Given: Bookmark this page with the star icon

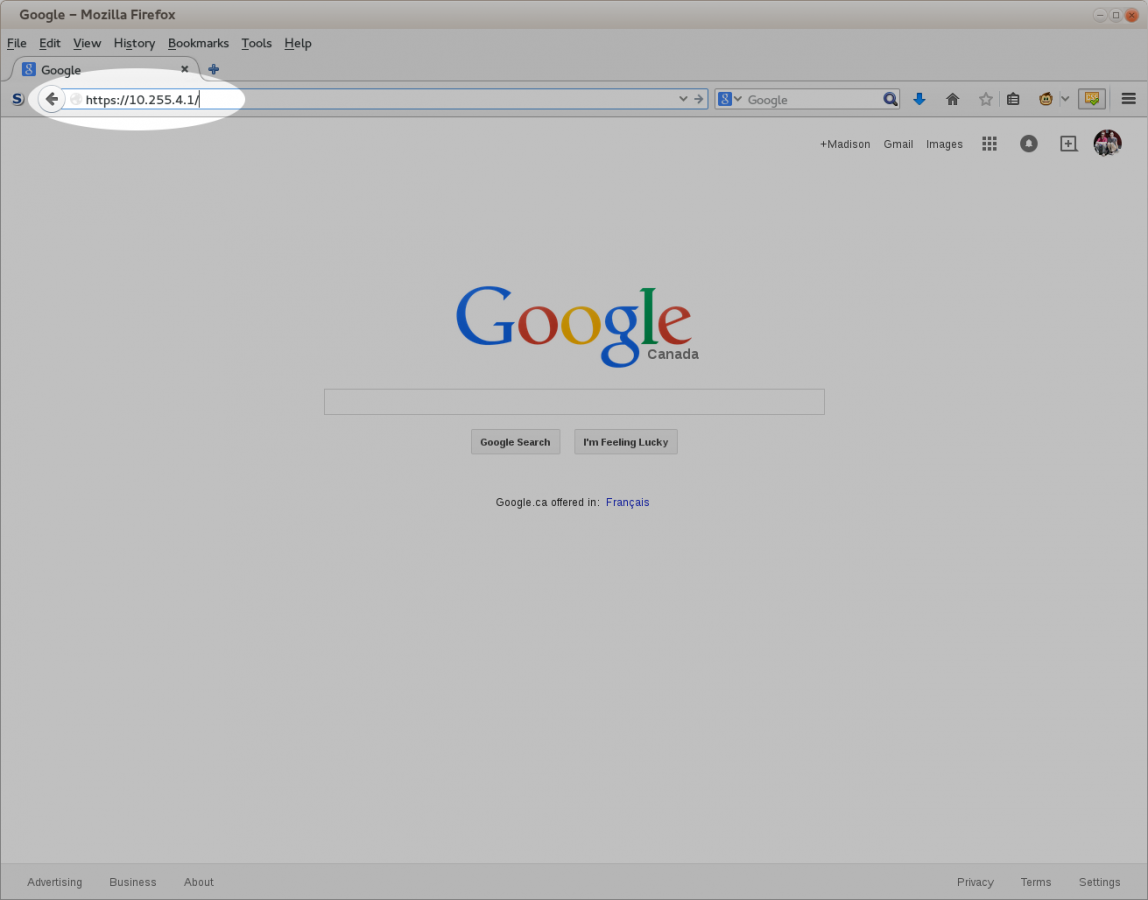Looking at the screenshot, I should point(985,99).
